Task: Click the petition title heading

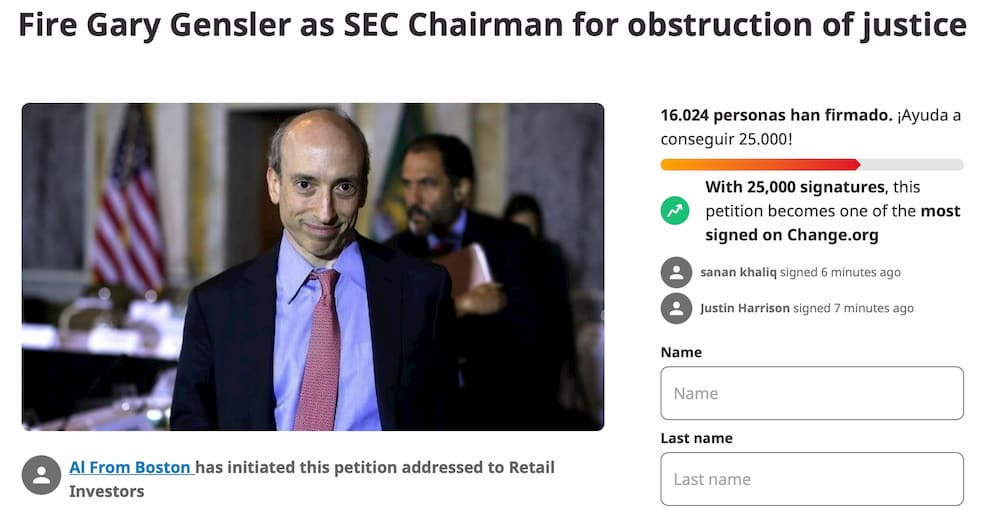Action: (492, 27)
